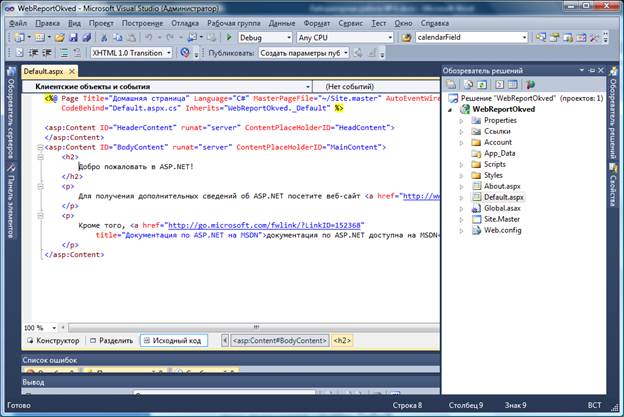624x417 pixels.
Task: Expand the Properties node in solution tree
Action: (461, 121)
